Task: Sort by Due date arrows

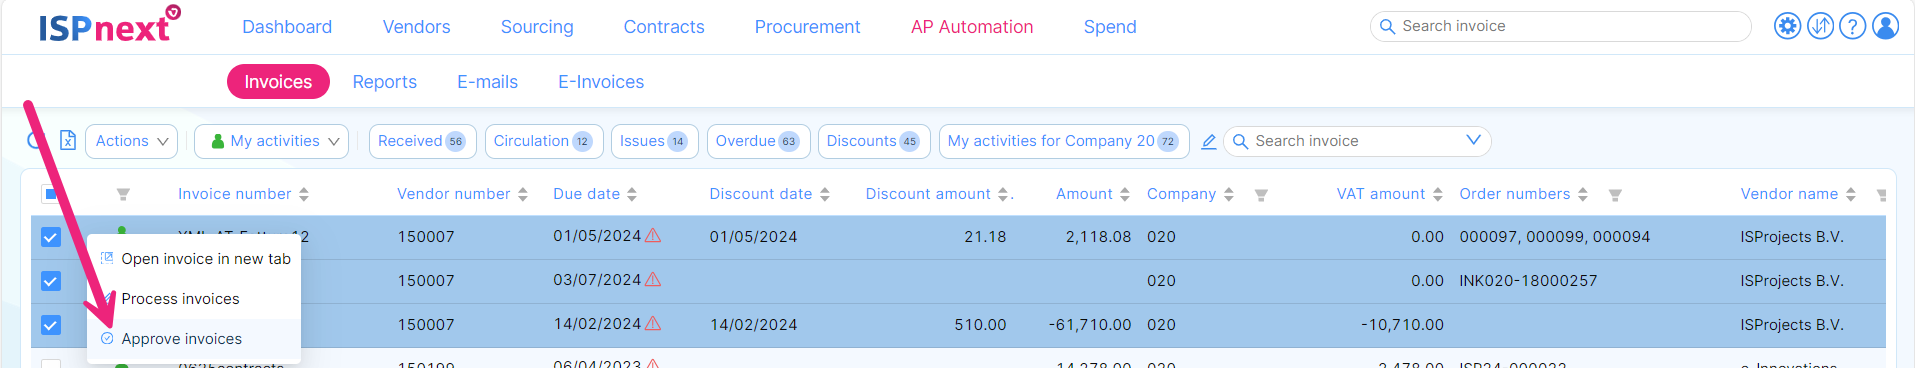Action: tap(632, 194)
